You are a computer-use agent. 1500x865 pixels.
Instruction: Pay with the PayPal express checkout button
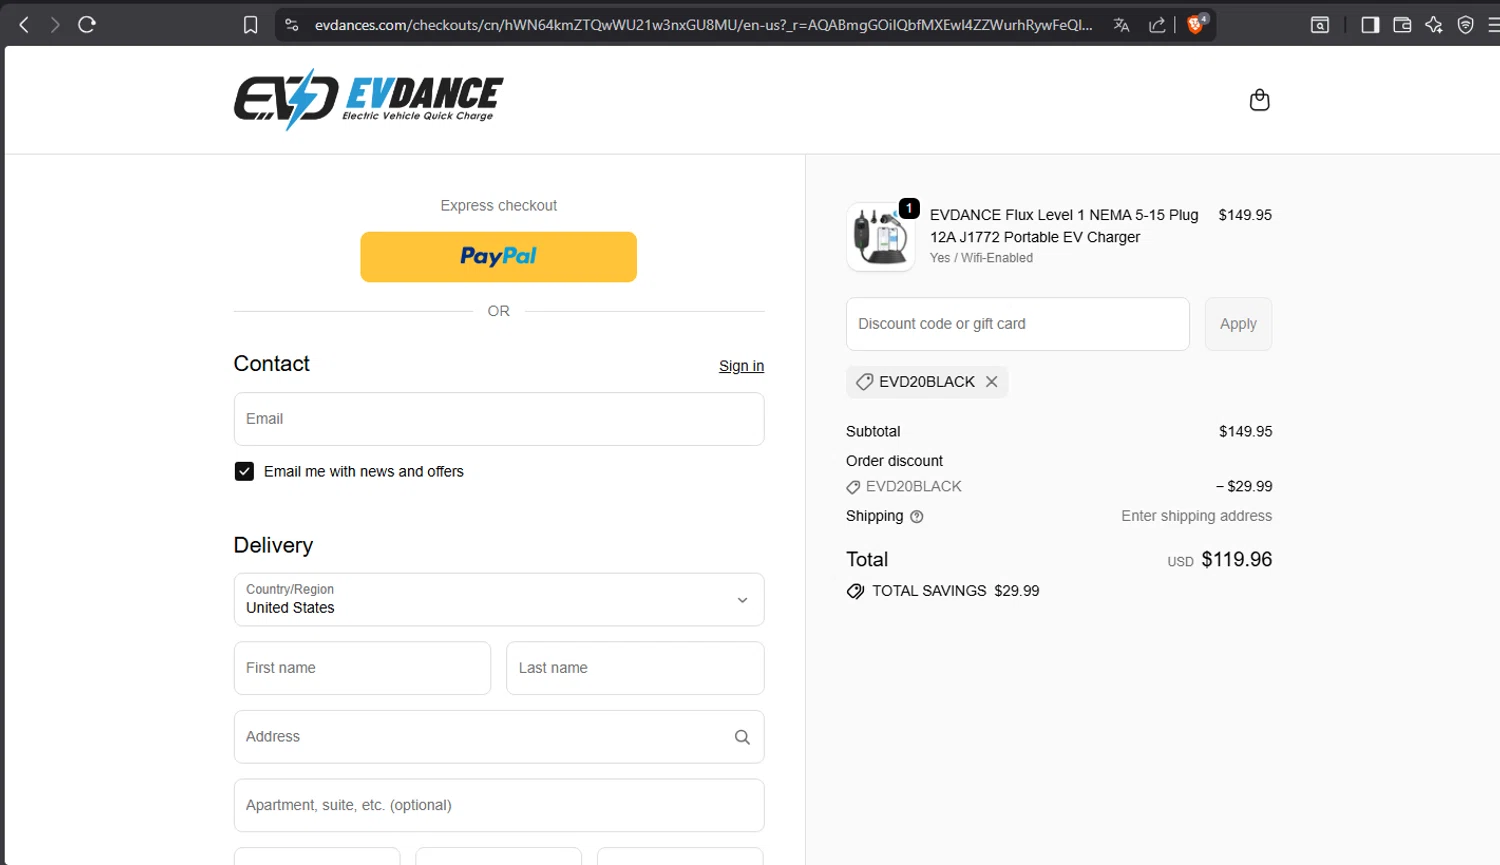(x=499, y=257)
